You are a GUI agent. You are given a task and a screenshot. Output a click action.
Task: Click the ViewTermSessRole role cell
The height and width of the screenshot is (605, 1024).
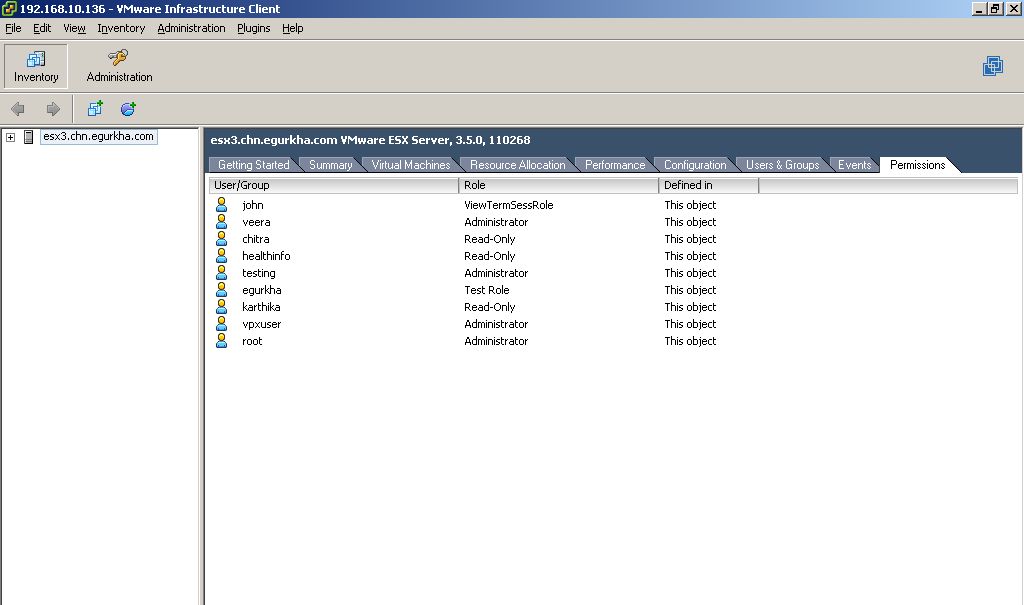[x=509, y=204]
